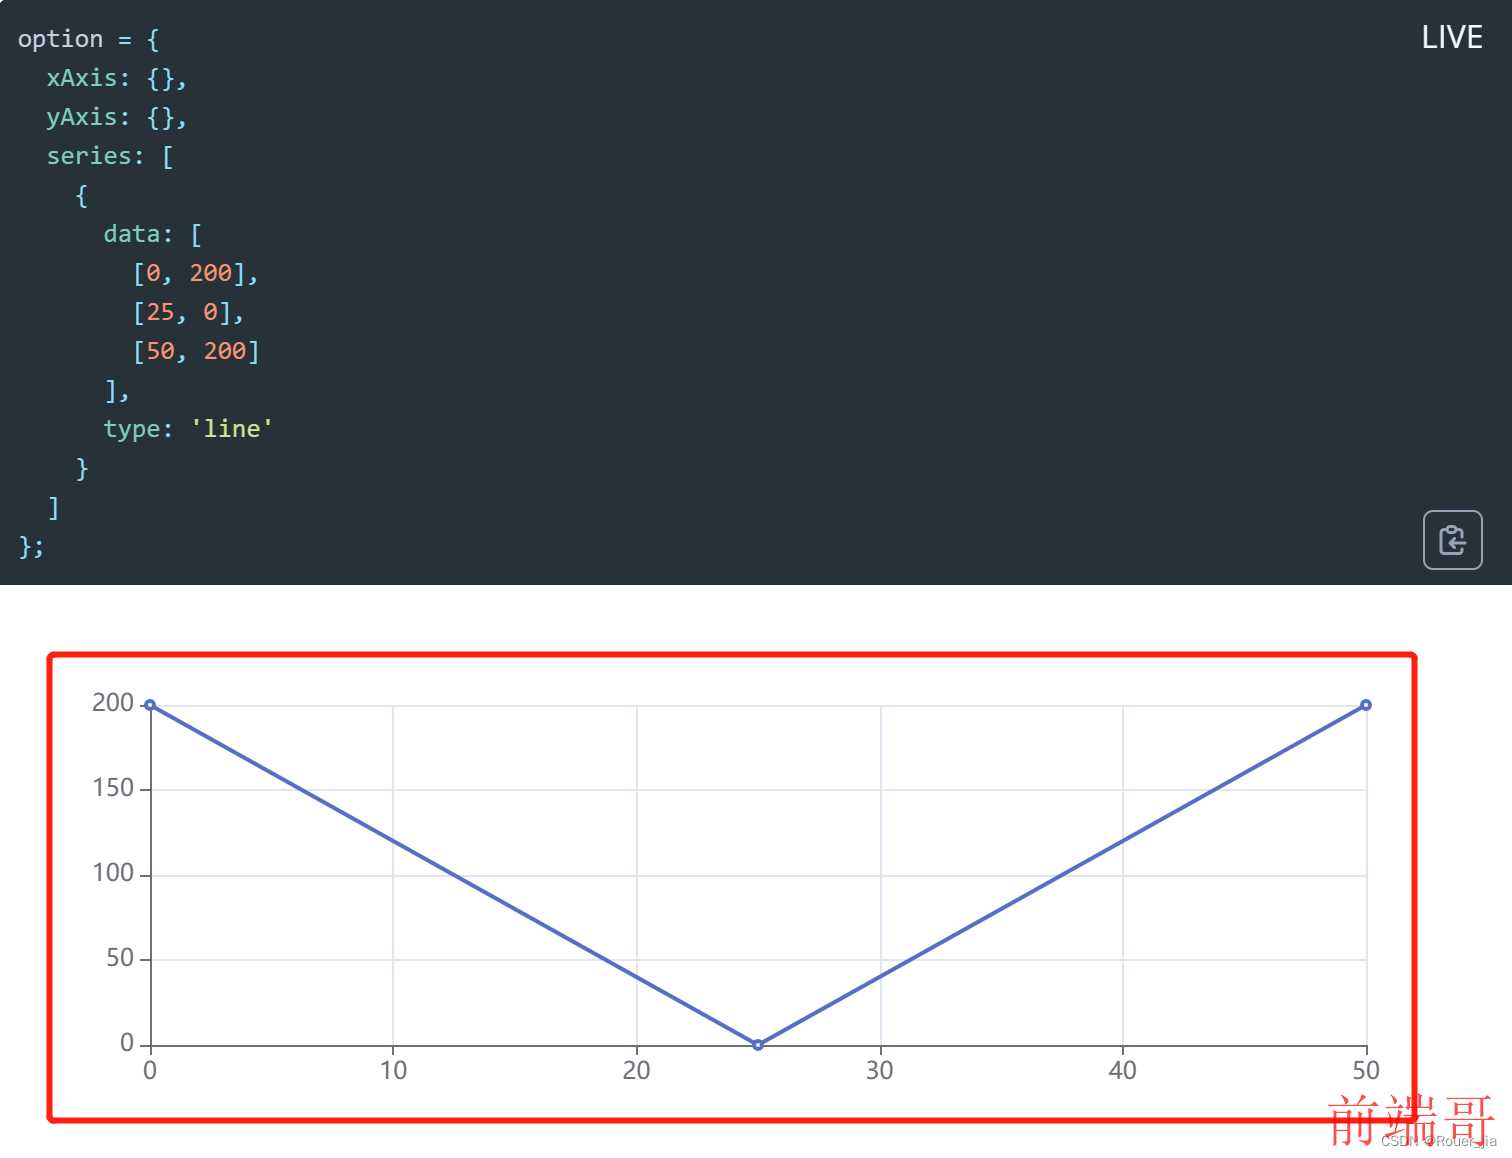1512x1158 pixels.
Task: Click the y-axis label 150
Action: pyautogui.click(x=113, y=788)
